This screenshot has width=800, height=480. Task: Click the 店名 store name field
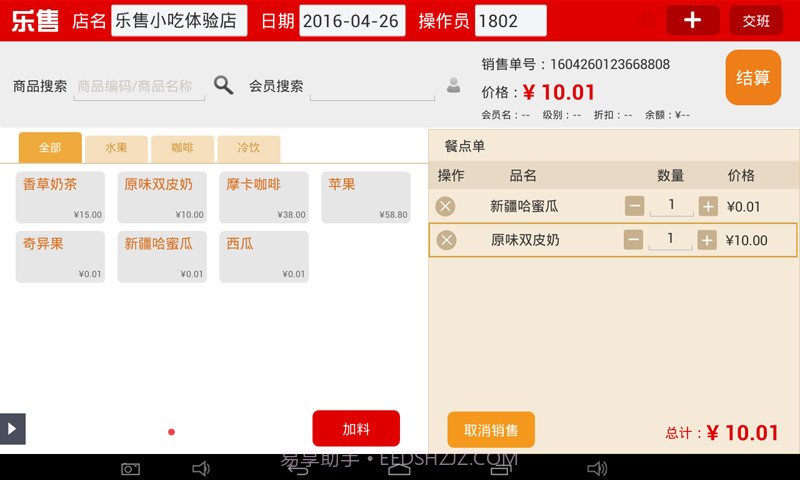179,20
